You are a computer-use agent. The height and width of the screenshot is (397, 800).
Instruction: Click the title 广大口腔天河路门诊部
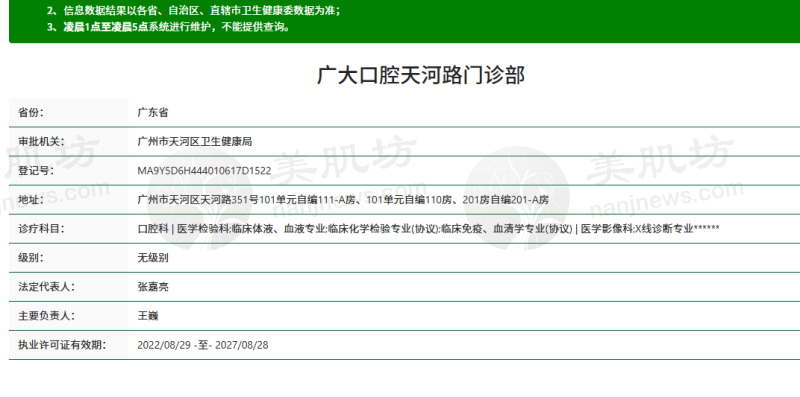[x=421, y=76]
